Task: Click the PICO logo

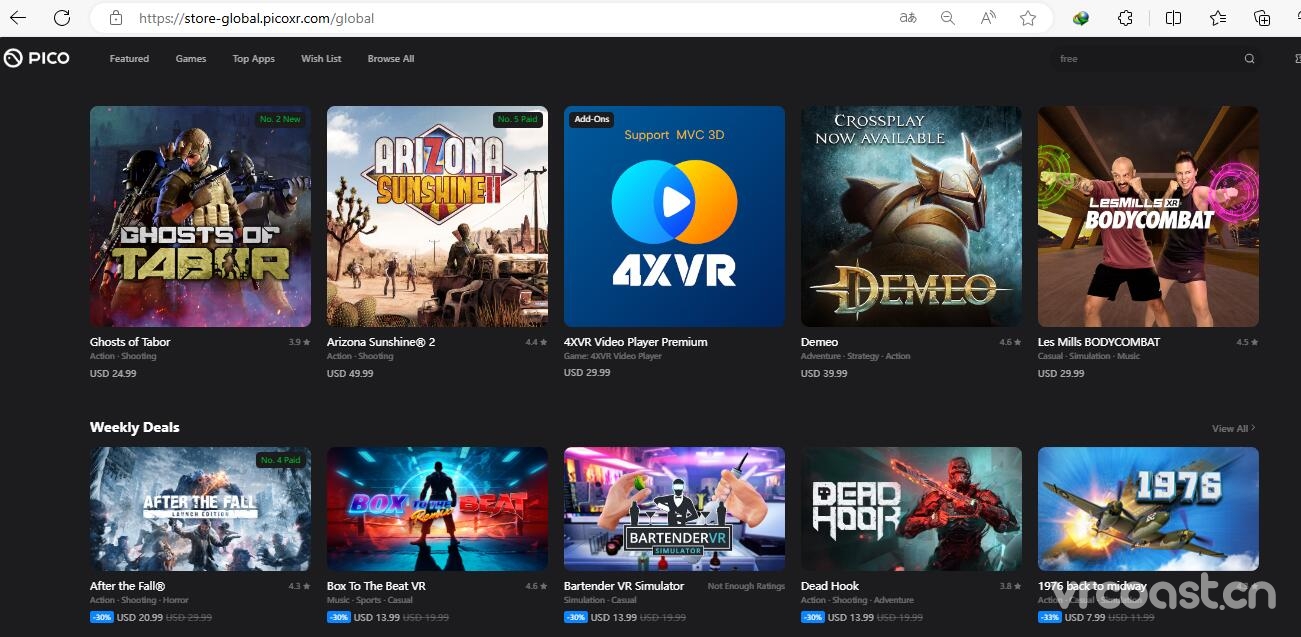Action: tap(37, 58)
